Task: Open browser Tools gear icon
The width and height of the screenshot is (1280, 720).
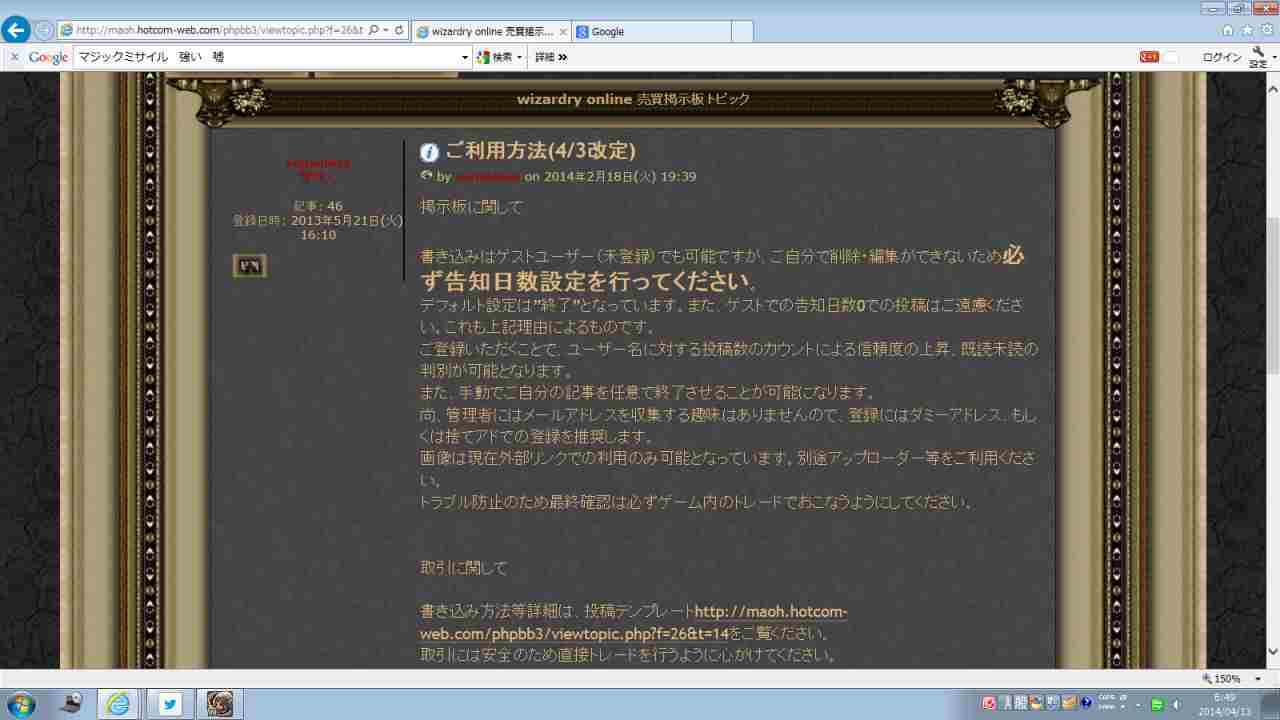Action: click(x=1266, y=30)
